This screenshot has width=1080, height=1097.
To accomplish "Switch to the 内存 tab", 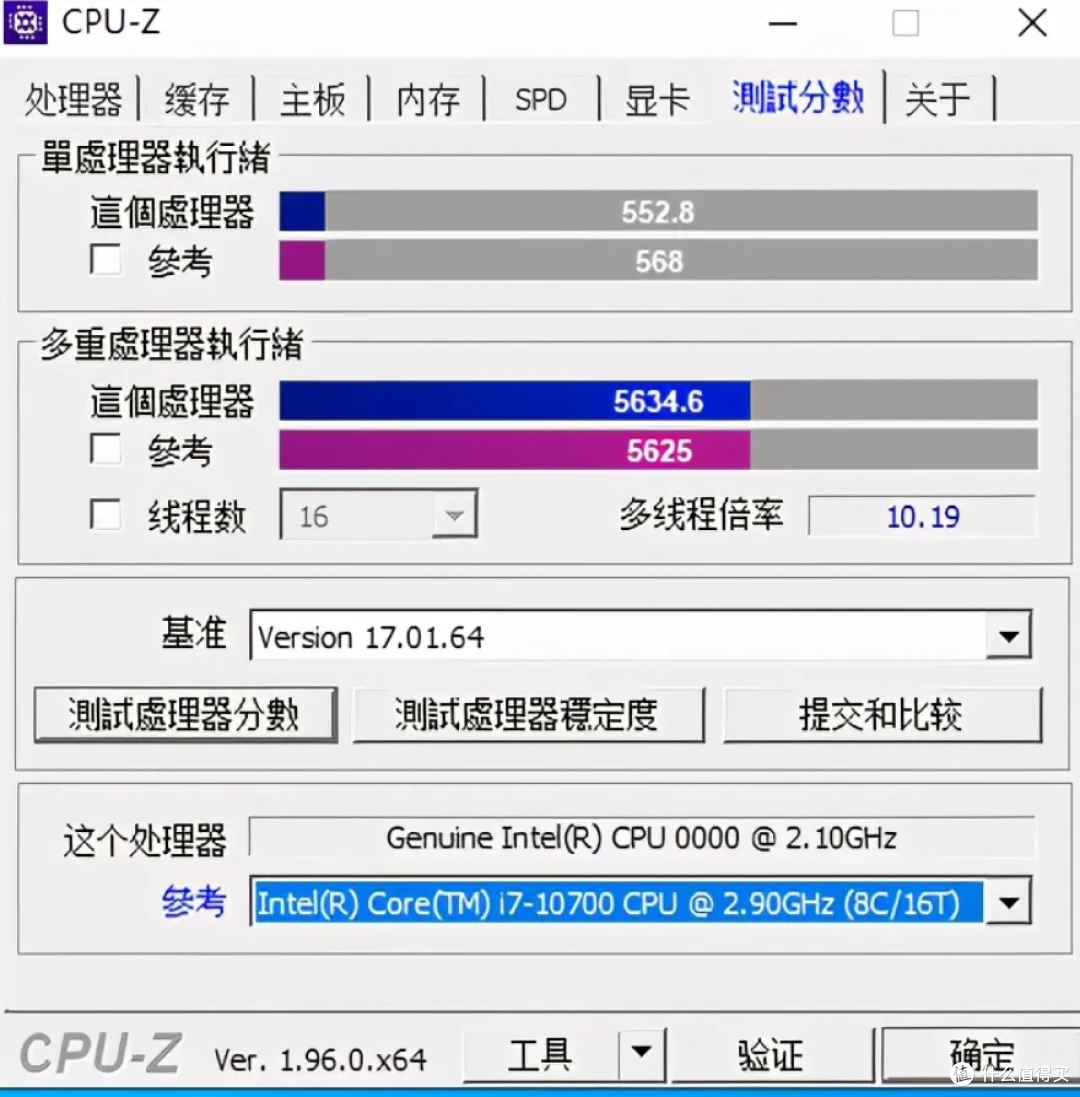I will [428, 99].
